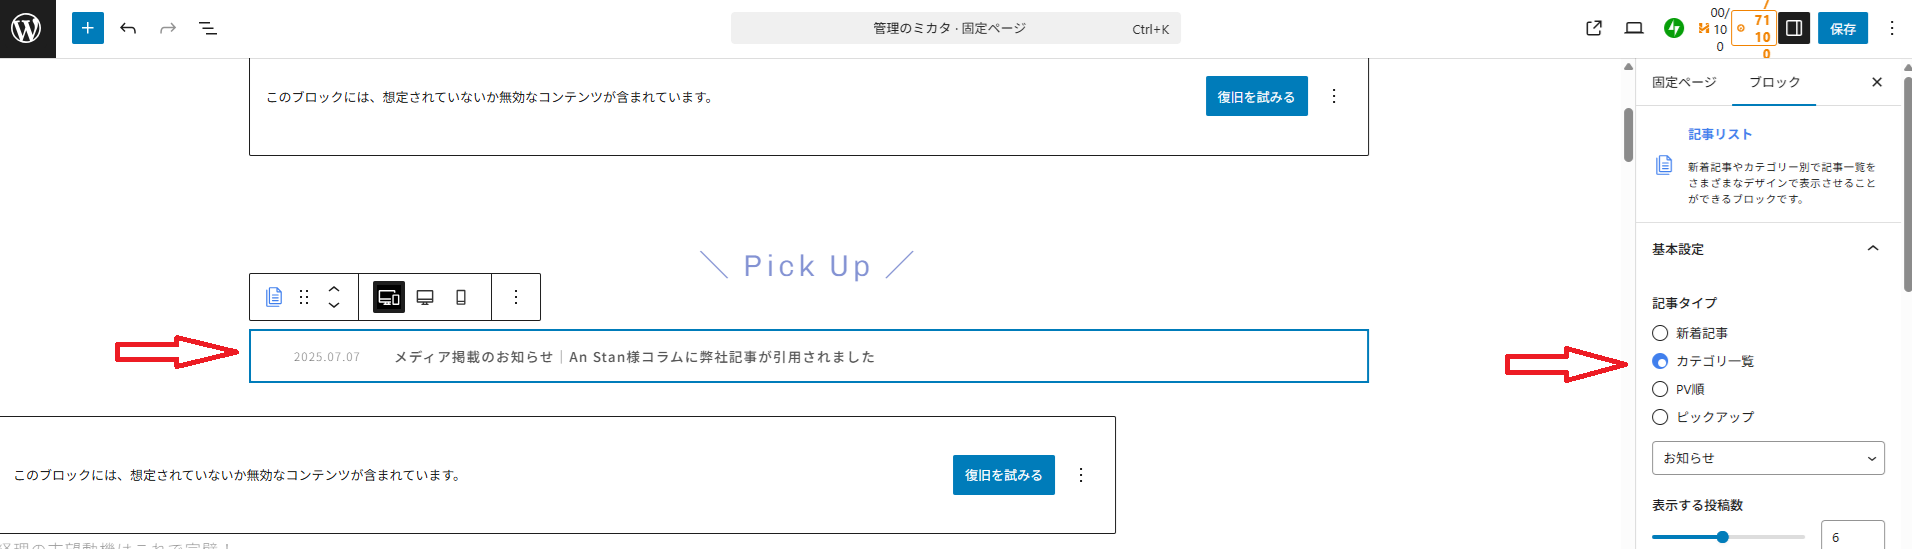Toggle the settings sidebar panel icon
The height and width of the screenshot is (549, 1912).
pos(1794,28)
